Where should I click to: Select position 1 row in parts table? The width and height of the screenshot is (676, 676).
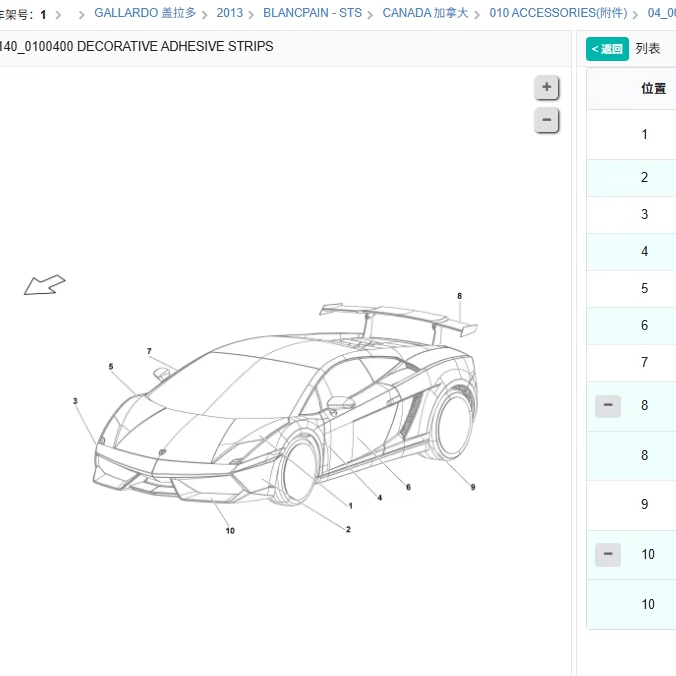644,134
